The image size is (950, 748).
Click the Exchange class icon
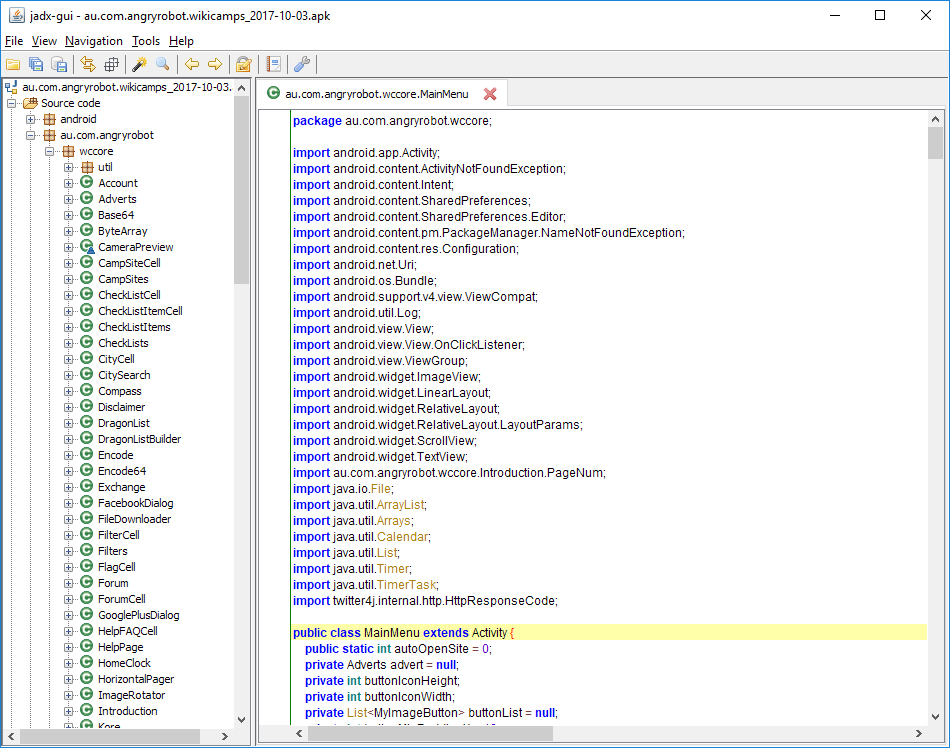coord(87,486)
